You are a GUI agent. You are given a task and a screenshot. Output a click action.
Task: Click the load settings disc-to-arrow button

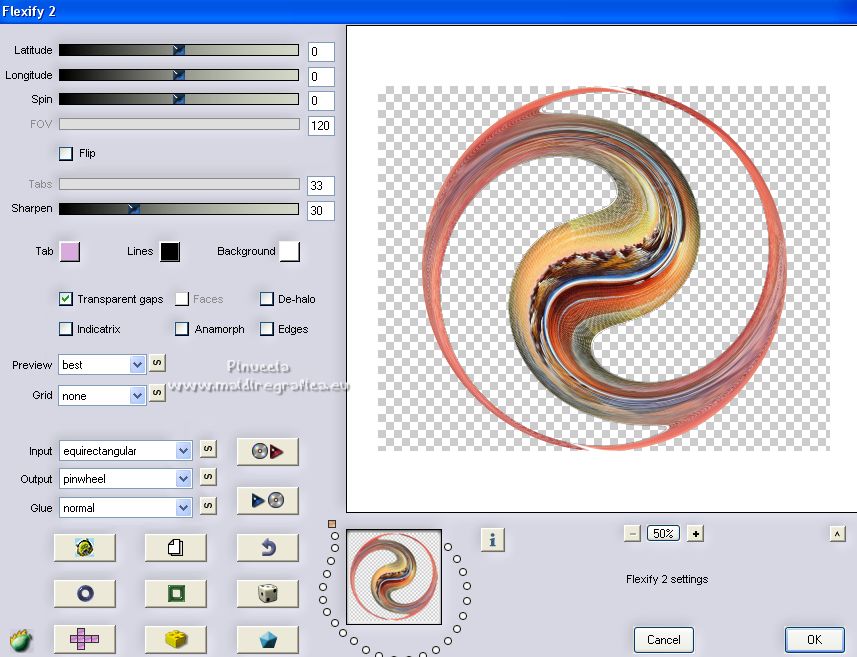click(267, 451)
